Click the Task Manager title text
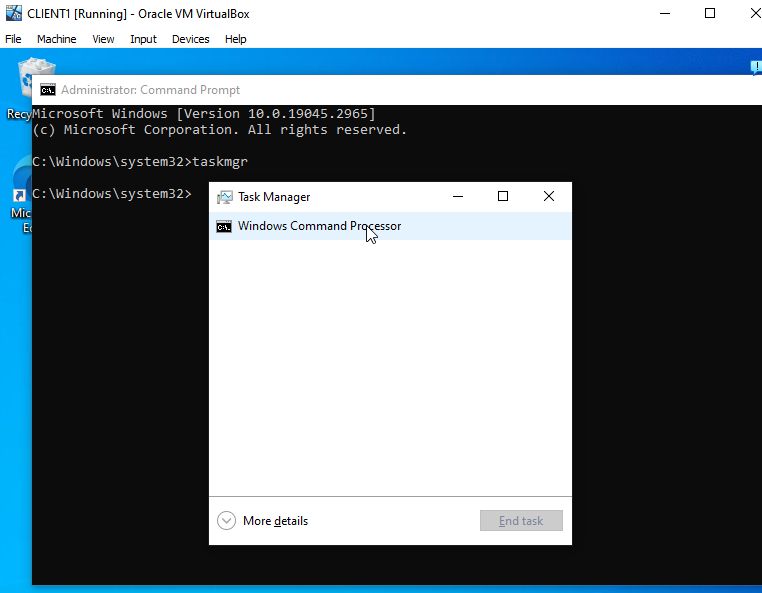This screenshot has height=593, width=762. coord(274,197)
